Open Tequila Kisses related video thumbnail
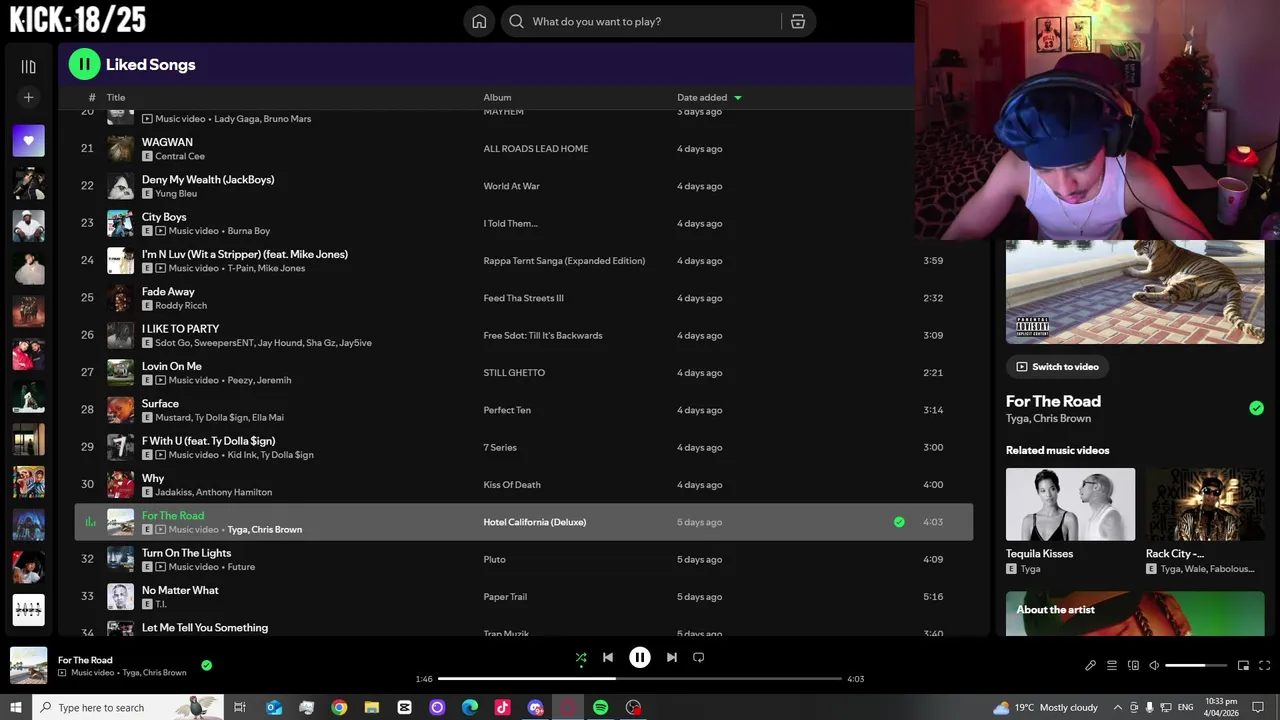Viewport: 1280px width, 720px height. tap(1070, 504)
